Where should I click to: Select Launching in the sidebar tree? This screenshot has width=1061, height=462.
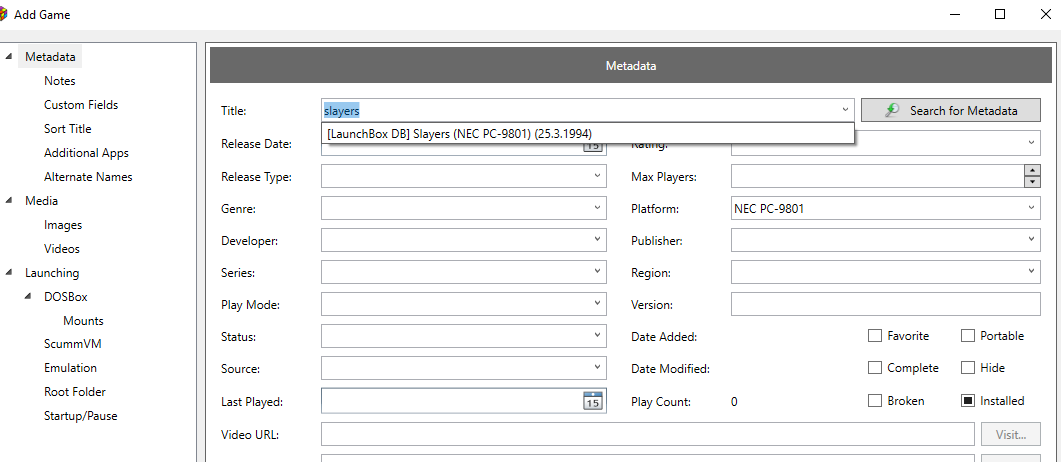pos(52,273)
